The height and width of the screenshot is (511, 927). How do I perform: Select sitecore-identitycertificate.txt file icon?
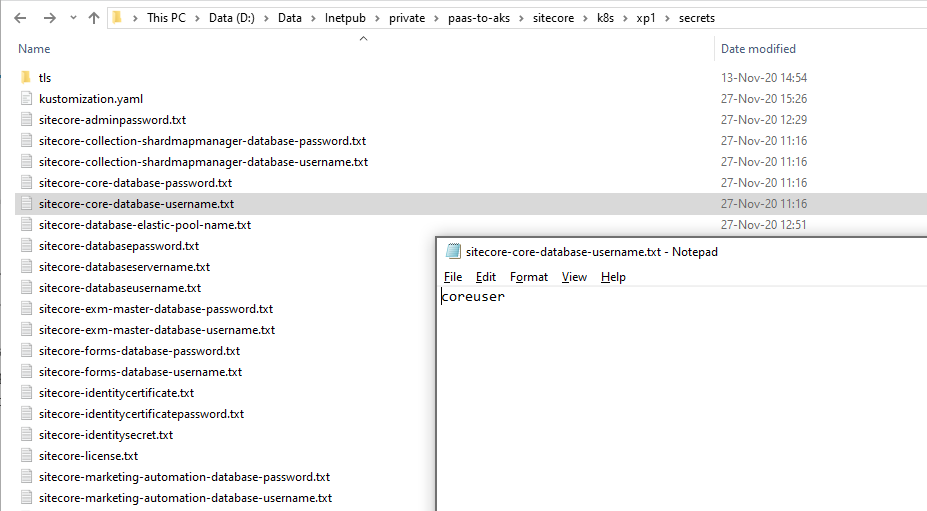pyautogui.click(x=26, y=393)
